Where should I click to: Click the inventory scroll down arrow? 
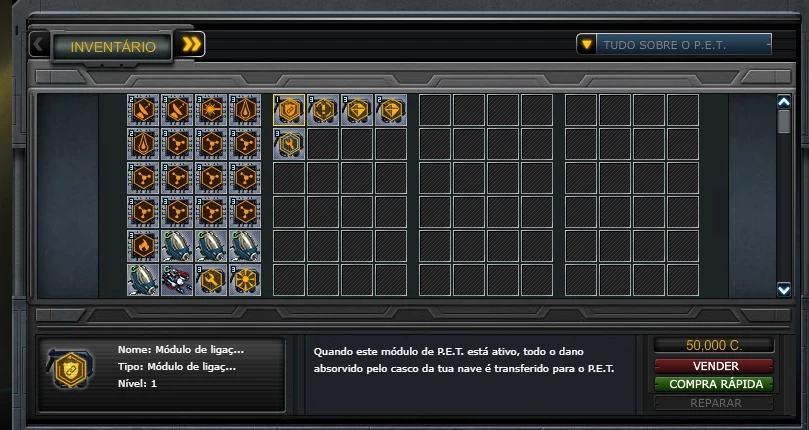click(784, 290)
